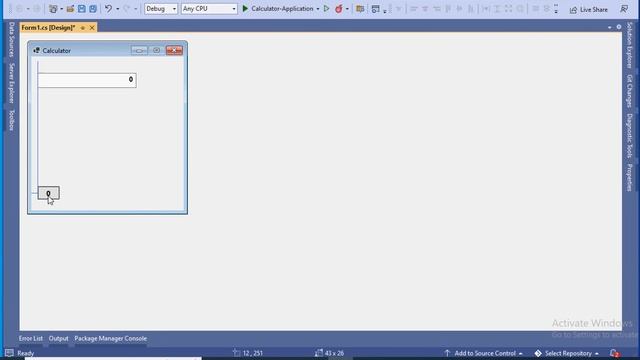
Task: Toggle pin on Form1.cs [Design] tab
Action: click(x=83, y=28)
